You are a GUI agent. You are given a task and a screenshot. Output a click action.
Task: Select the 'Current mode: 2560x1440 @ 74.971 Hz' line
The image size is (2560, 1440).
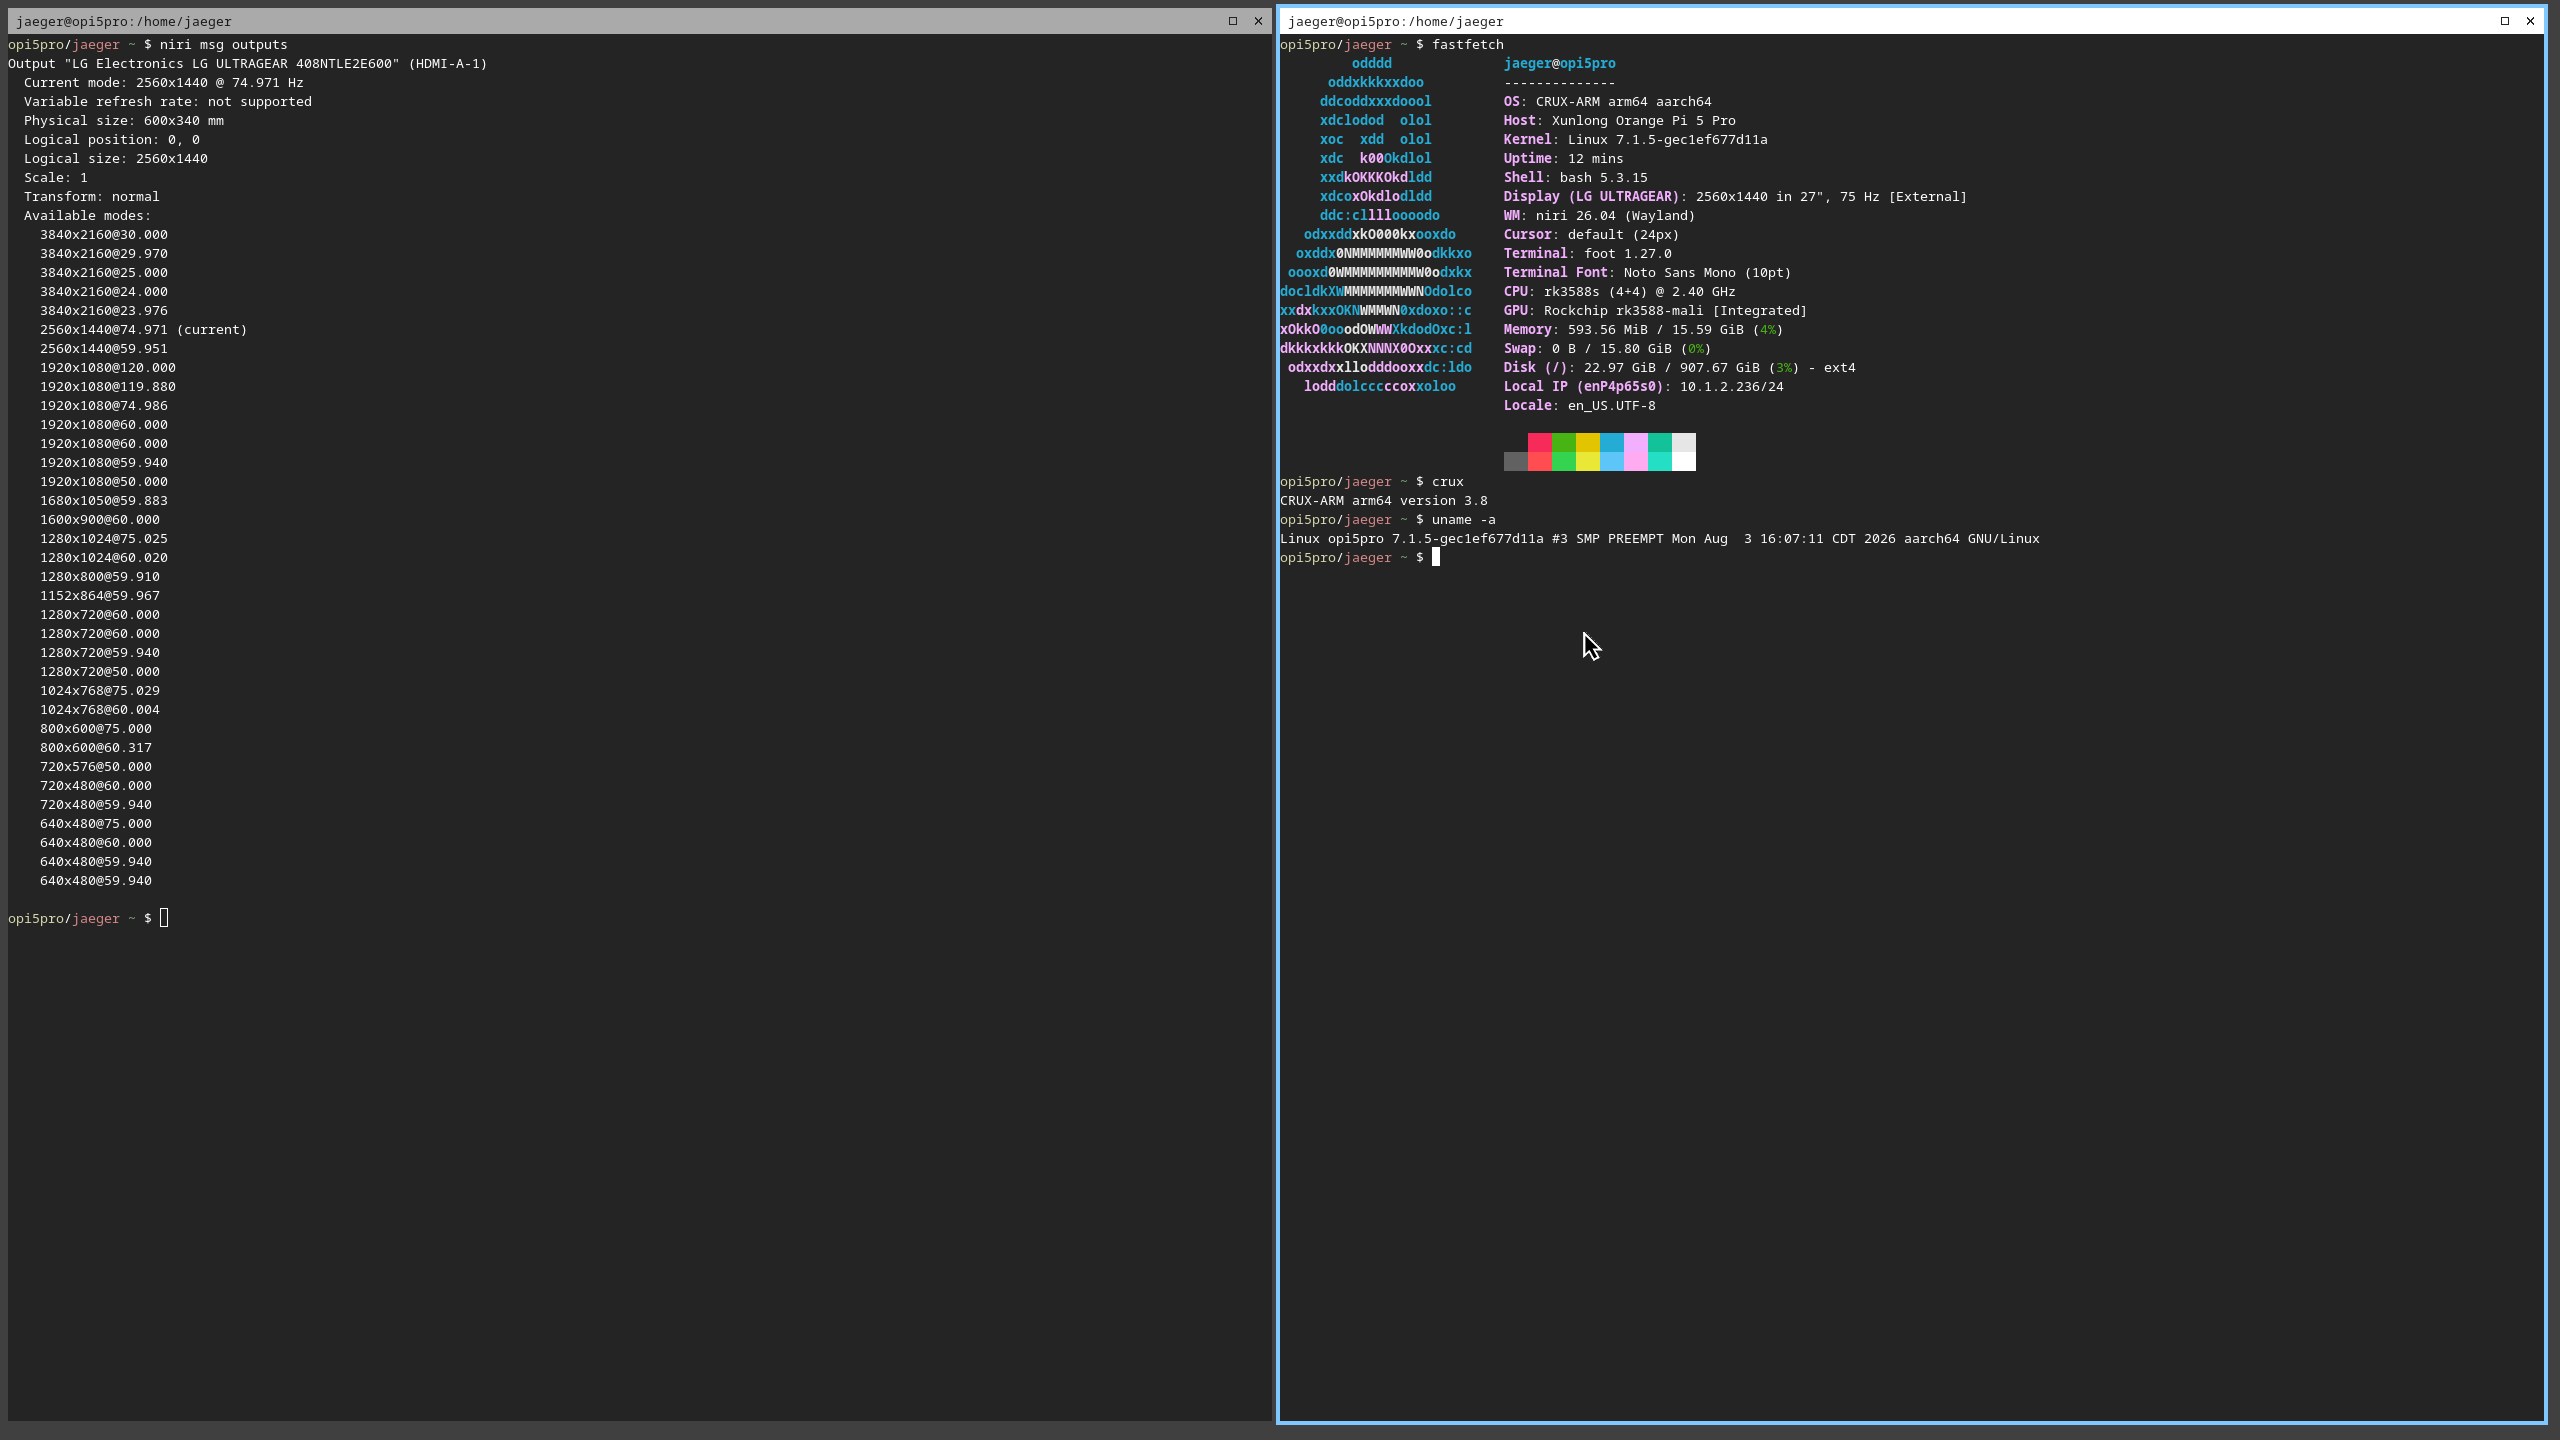(x=164, y=83)
